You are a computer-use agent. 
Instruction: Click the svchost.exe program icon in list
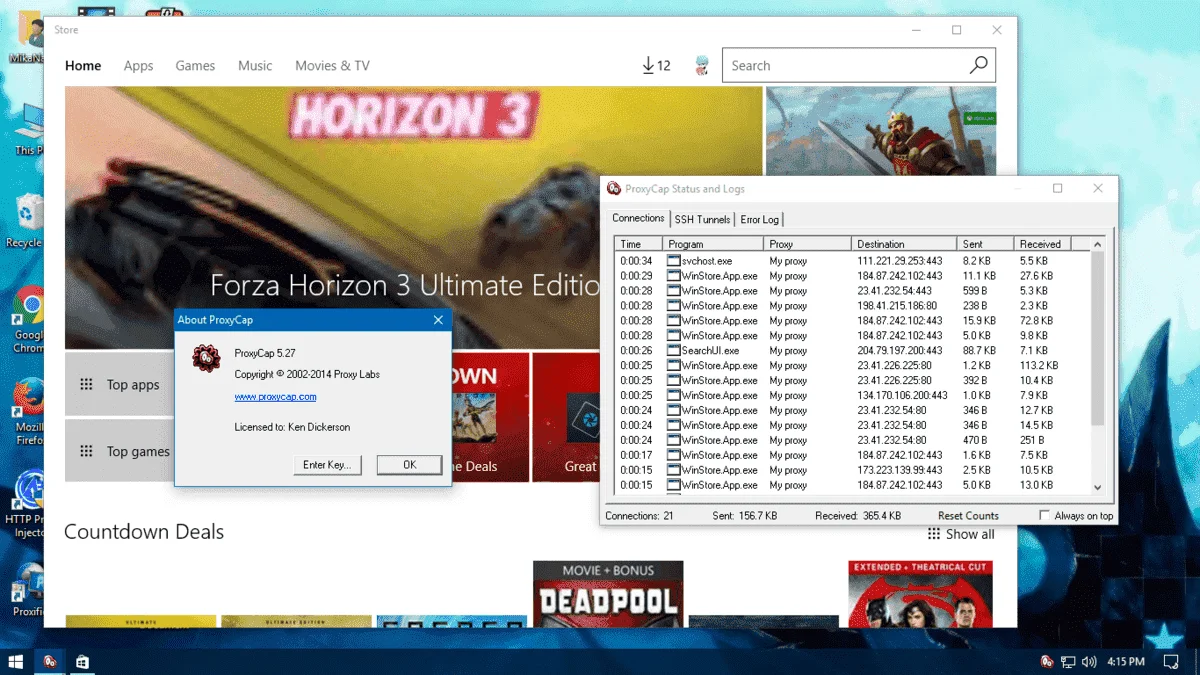coord(673,261)
